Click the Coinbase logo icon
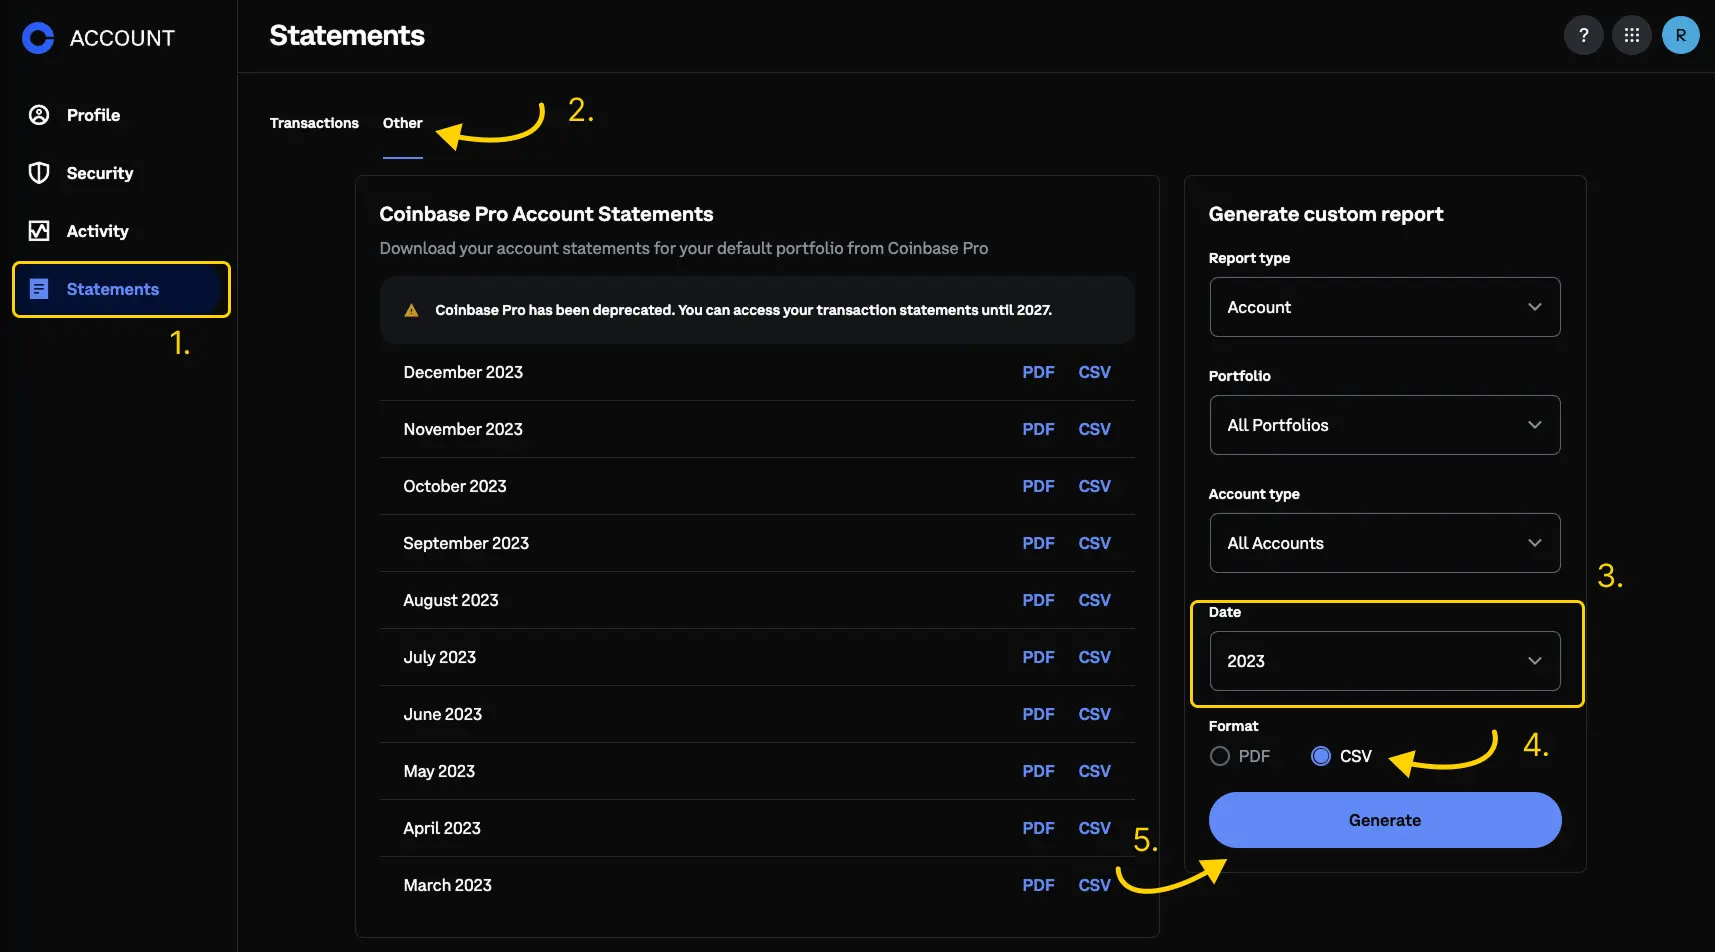 click(x=38, y=38)
